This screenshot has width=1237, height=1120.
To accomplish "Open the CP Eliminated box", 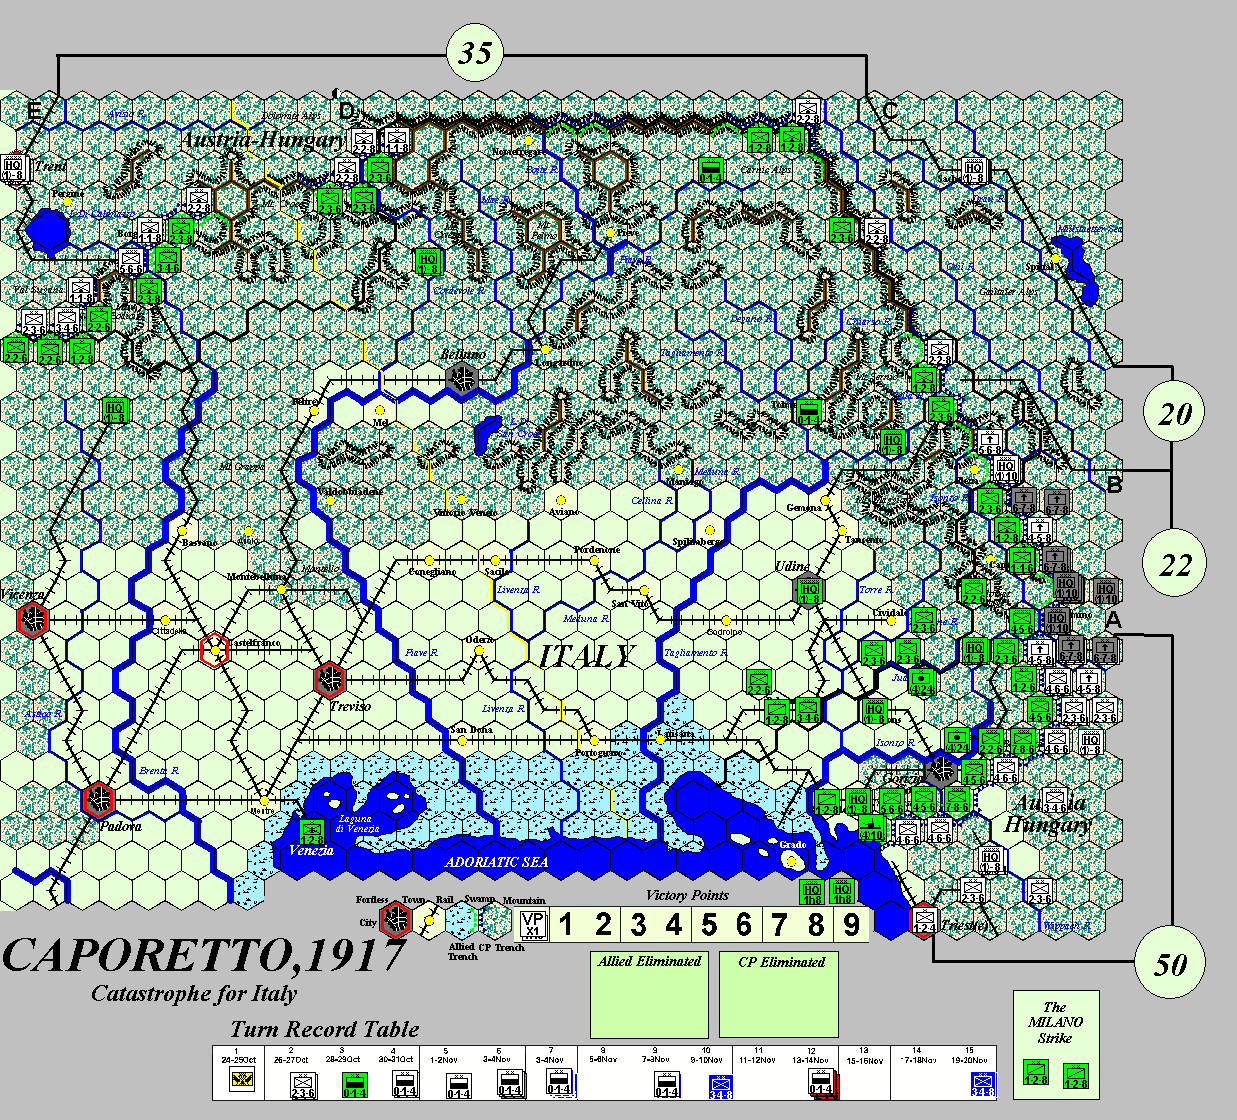I will [x=779, y=995].
